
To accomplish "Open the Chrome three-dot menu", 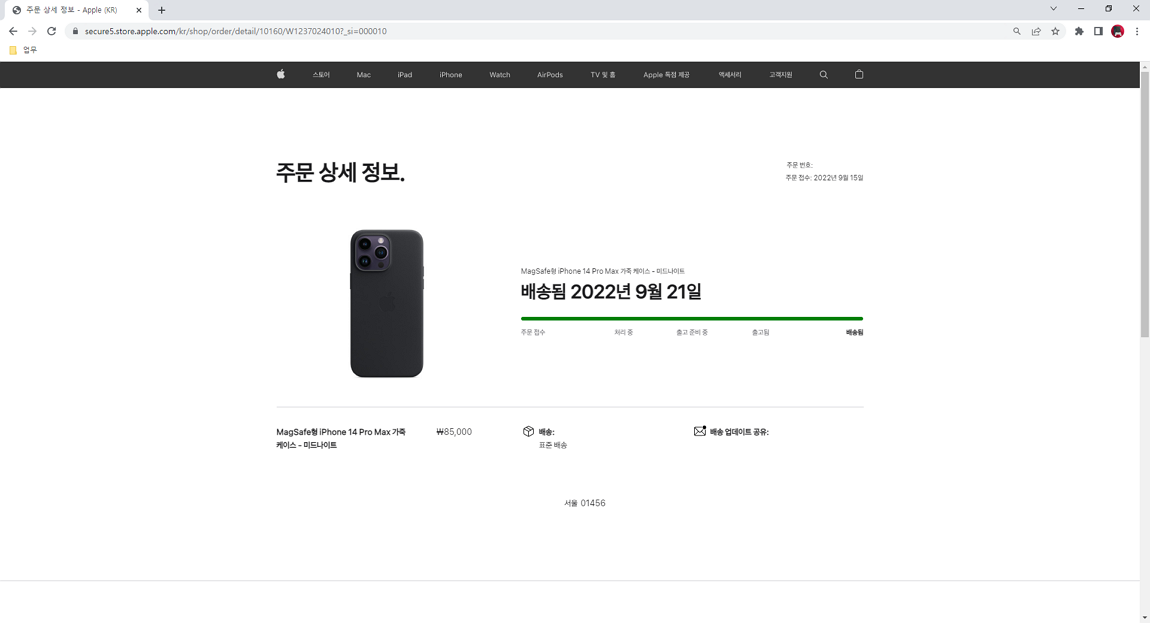I will tap(1137, 31).
